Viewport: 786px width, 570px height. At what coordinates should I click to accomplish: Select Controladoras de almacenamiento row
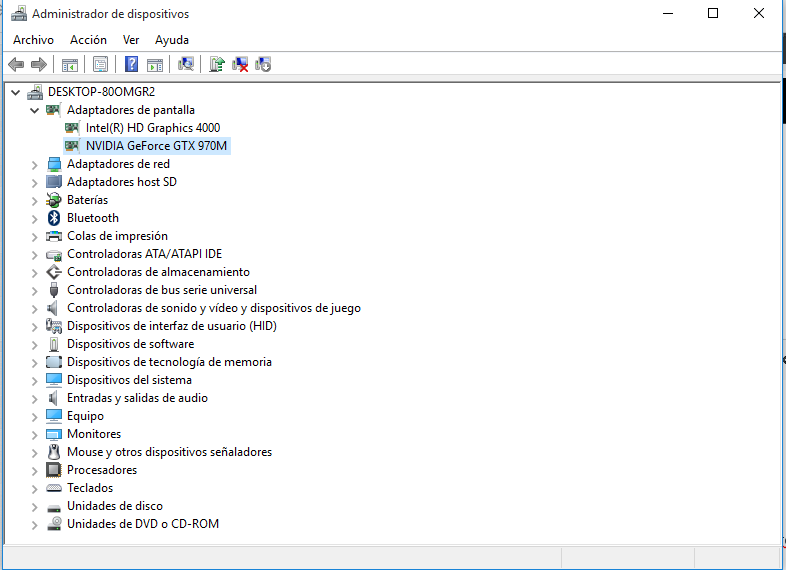158,272
